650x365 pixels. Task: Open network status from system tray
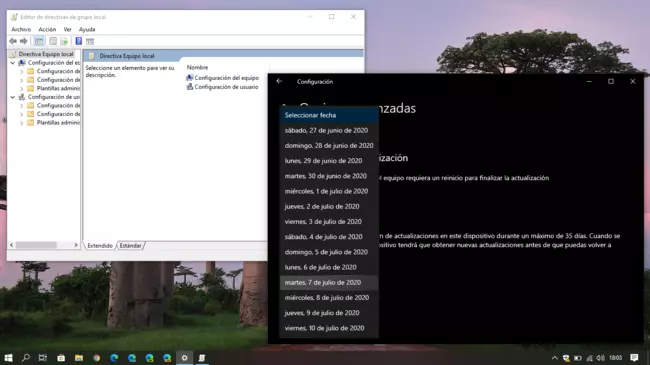coord(589,358)
